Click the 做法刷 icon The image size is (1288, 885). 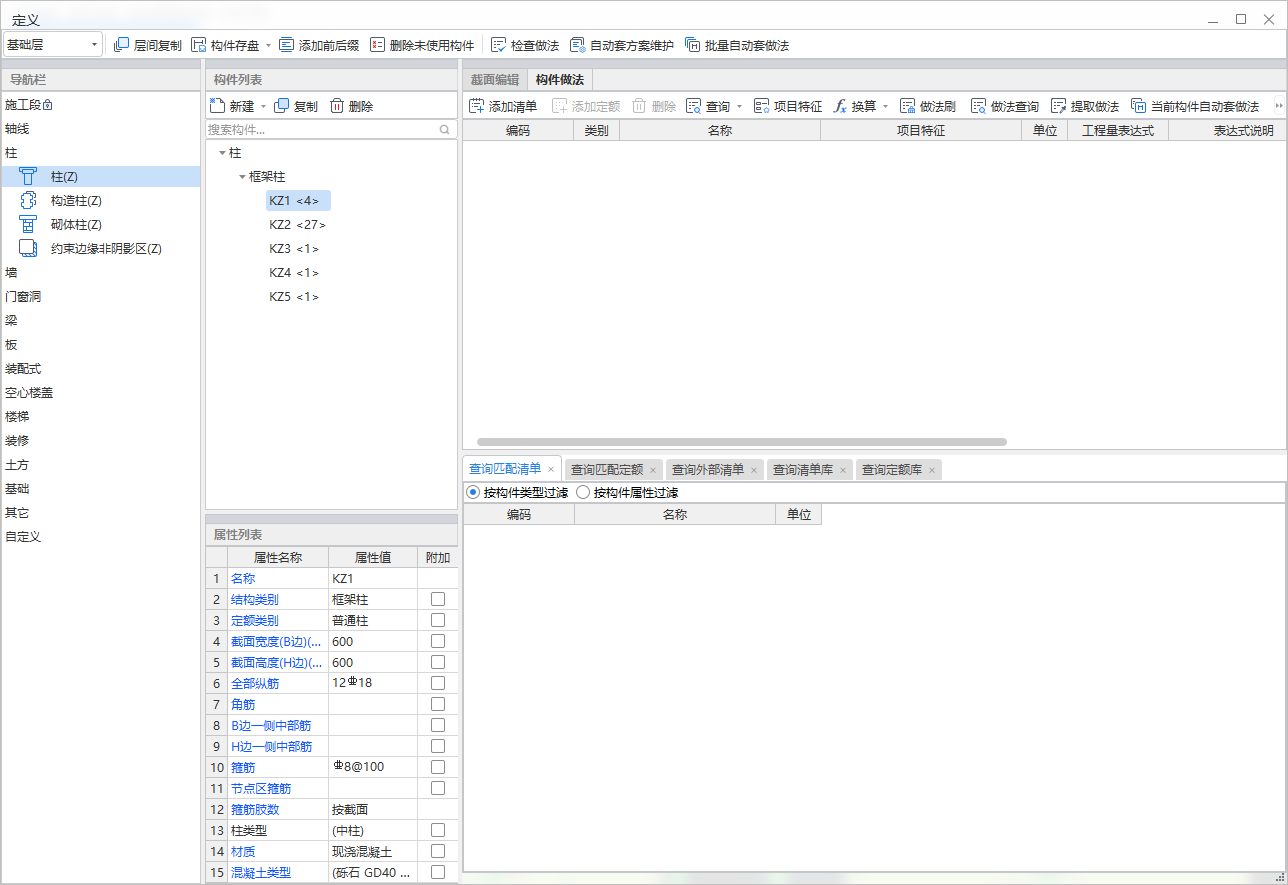[907, 106]
